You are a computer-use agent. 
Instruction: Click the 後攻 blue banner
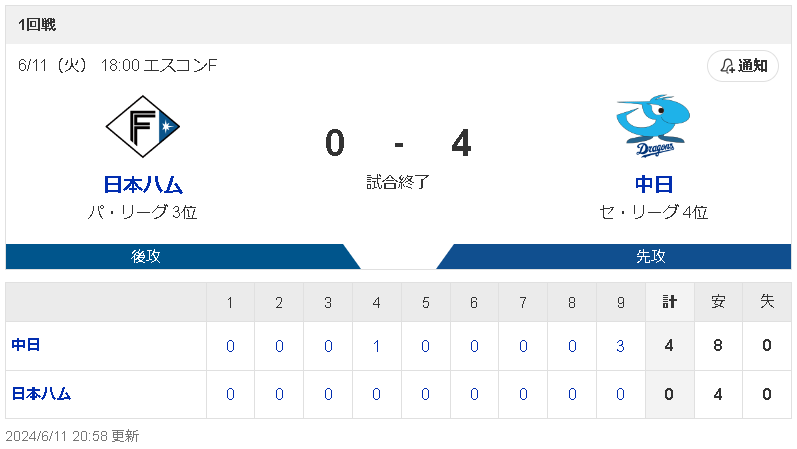[183, 256]
